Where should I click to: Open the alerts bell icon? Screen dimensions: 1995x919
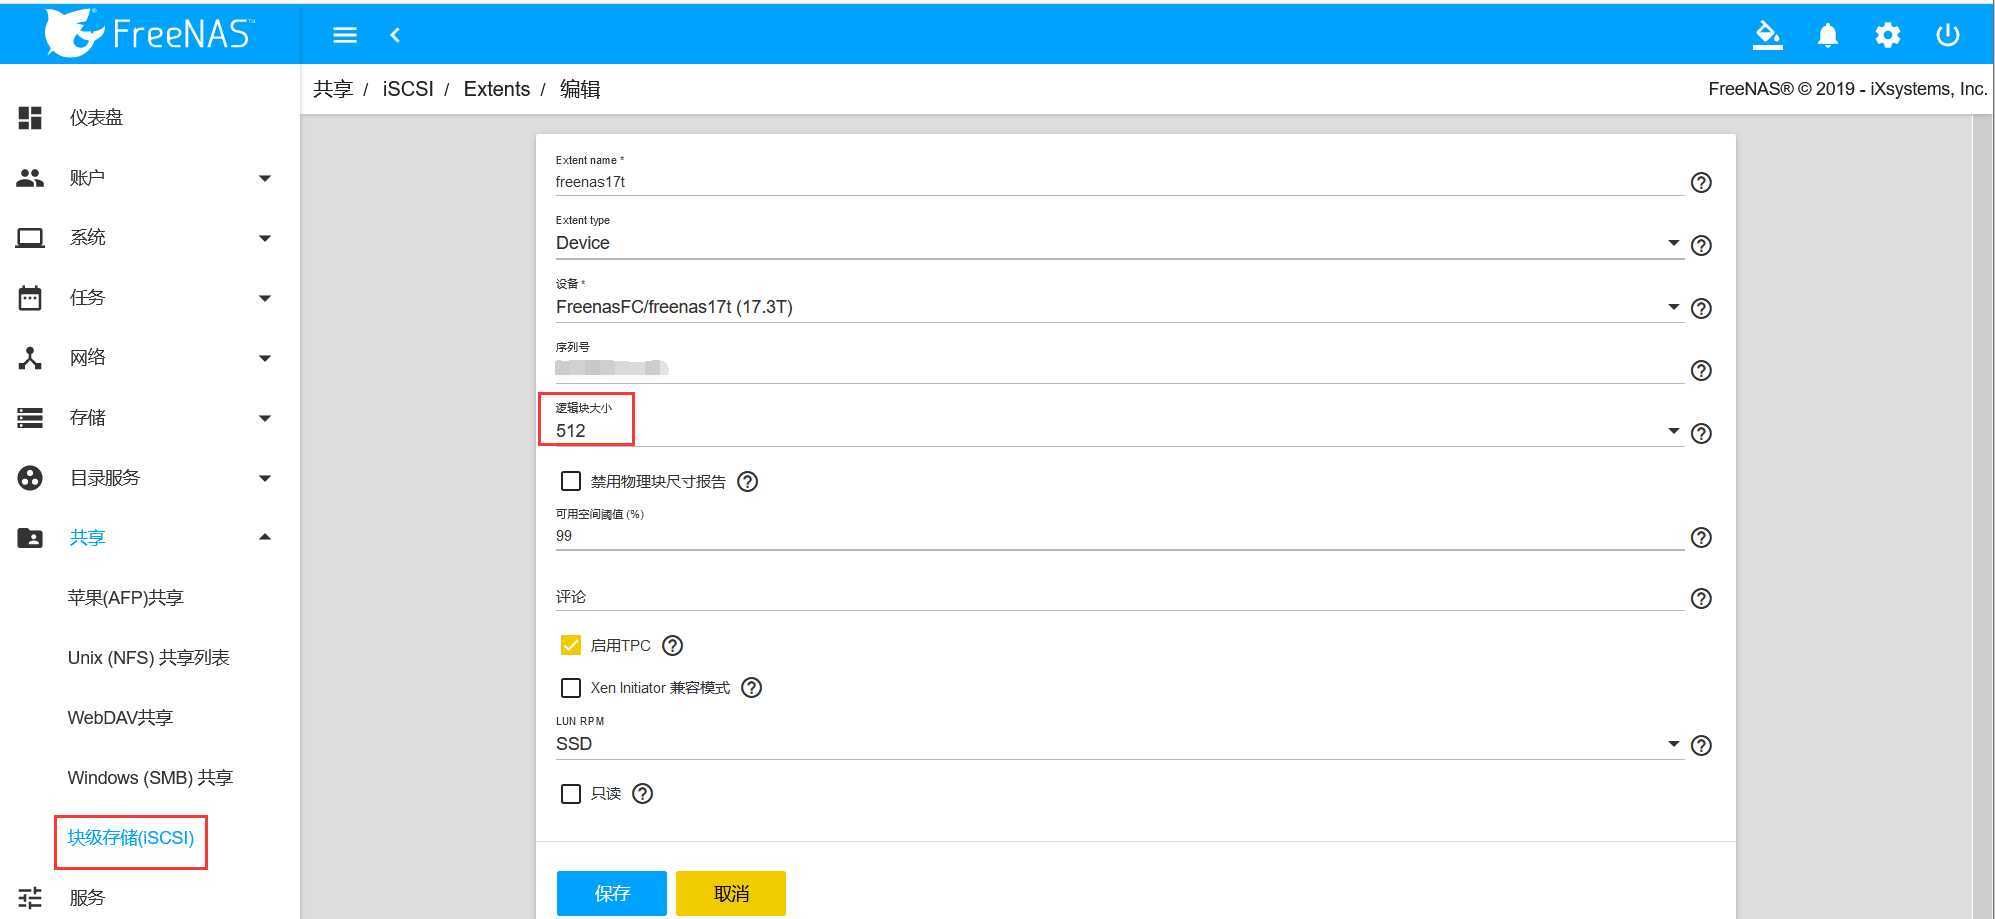coord(1827,35)
